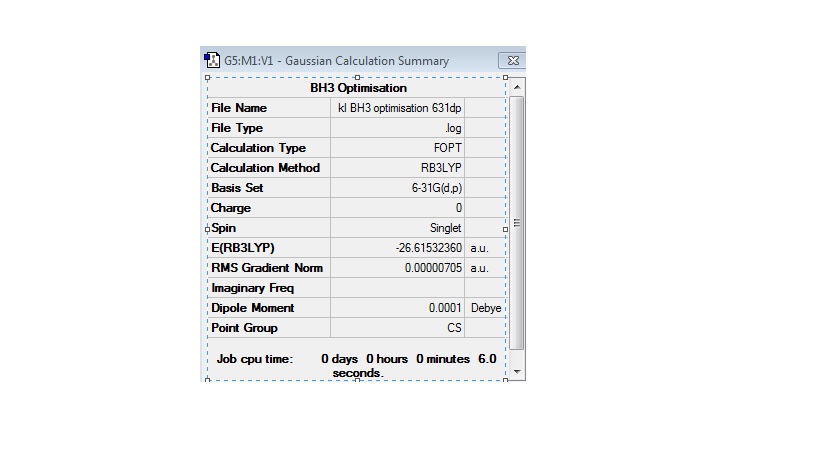The height and width of the screenshot is (460, 819).
Task: Click the Calculation Type label
Action: [x=258, y=148]
